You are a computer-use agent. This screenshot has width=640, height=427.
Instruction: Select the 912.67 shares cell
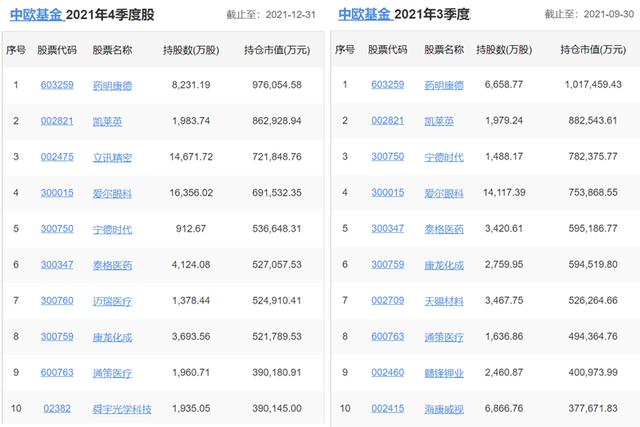pyautogui.click(x=191, y=229)
